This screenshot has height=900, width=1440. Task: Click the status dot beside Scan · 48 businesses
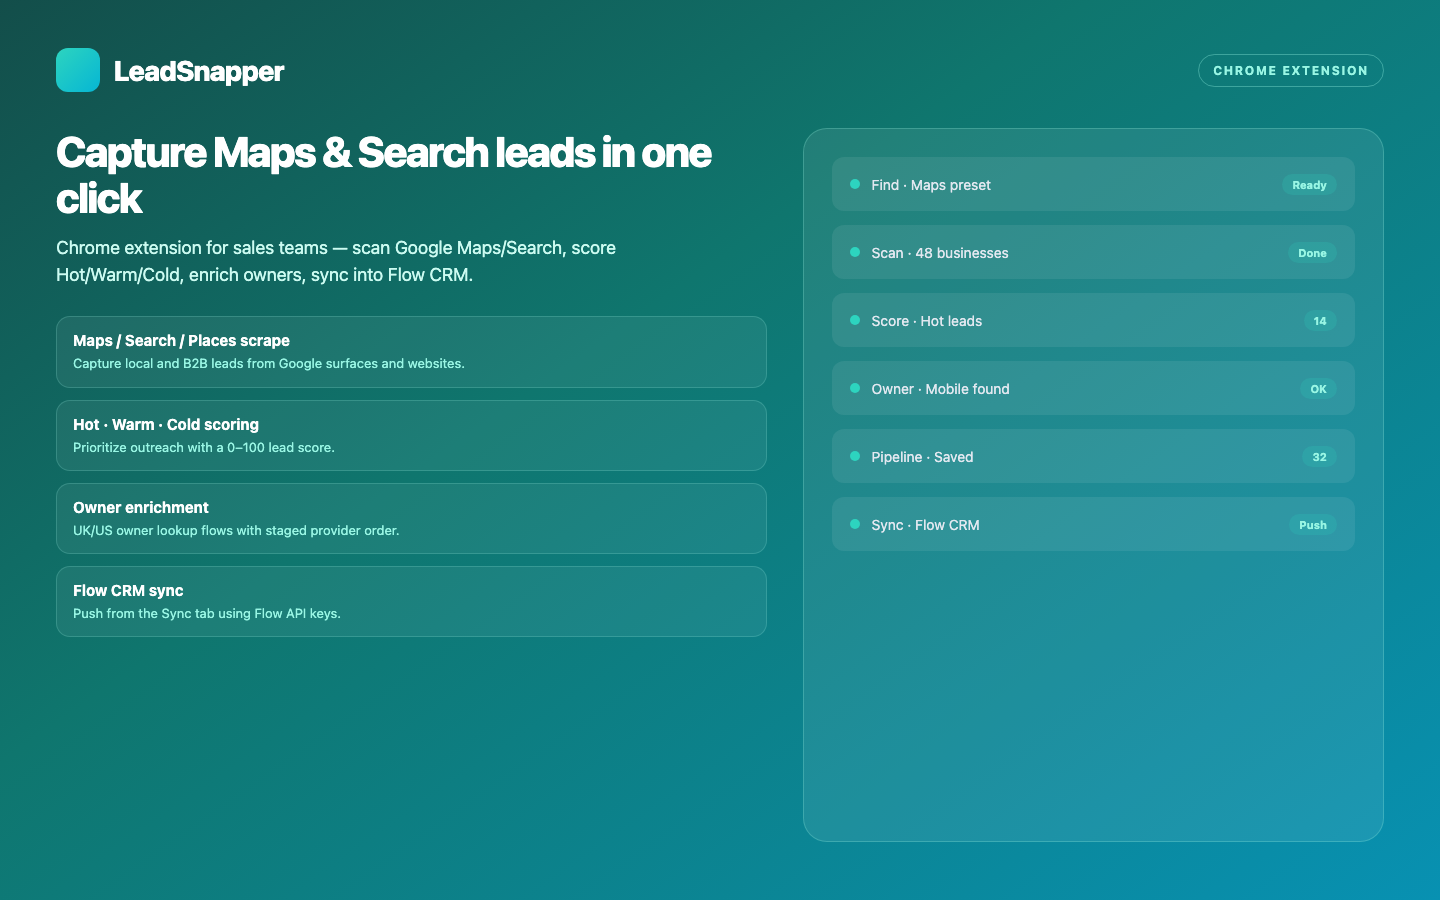click(855, 252)
